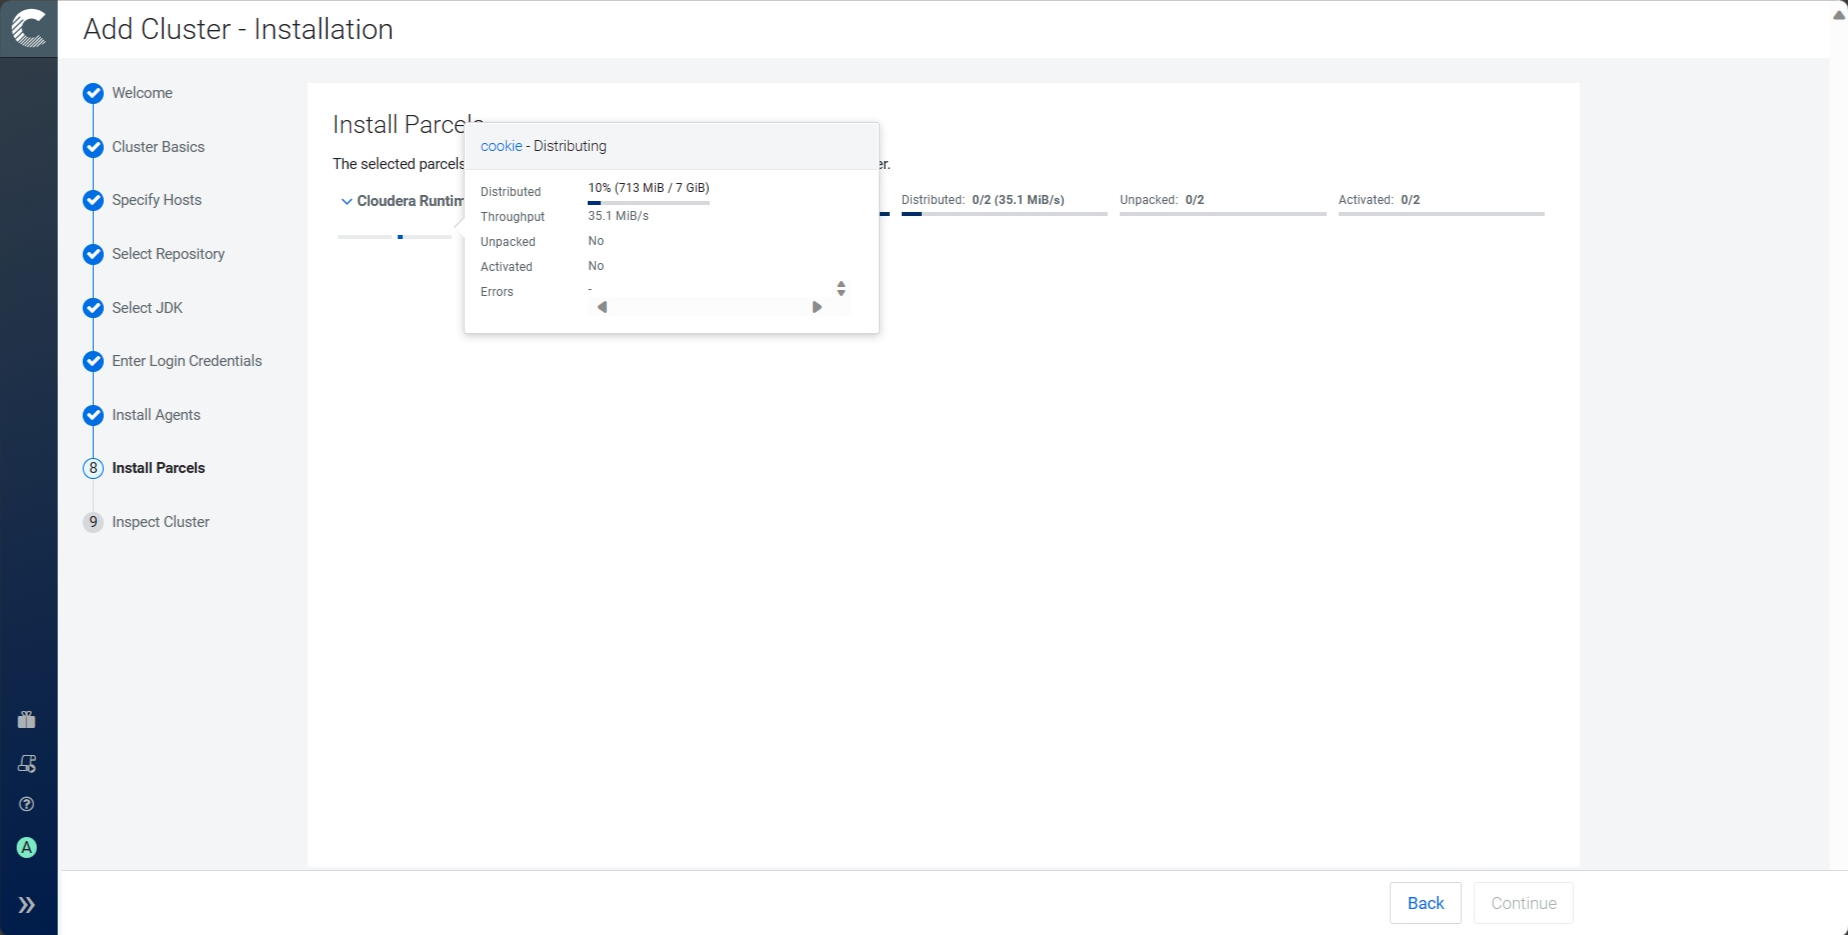Click the Install Agents checkmark icon
Viewport: 1848px width, 935px height.
coord(93,415)
